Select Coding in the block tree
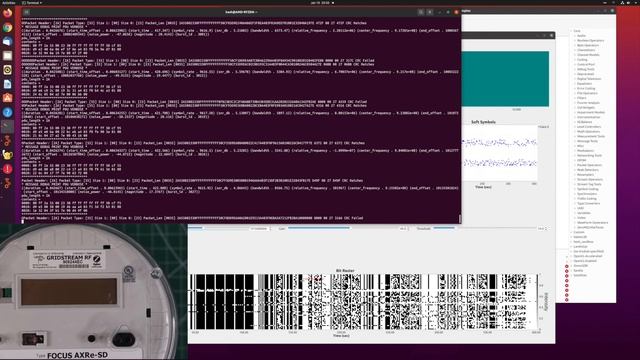The height and width of the screenshot is (360, 640). point(582,60)
